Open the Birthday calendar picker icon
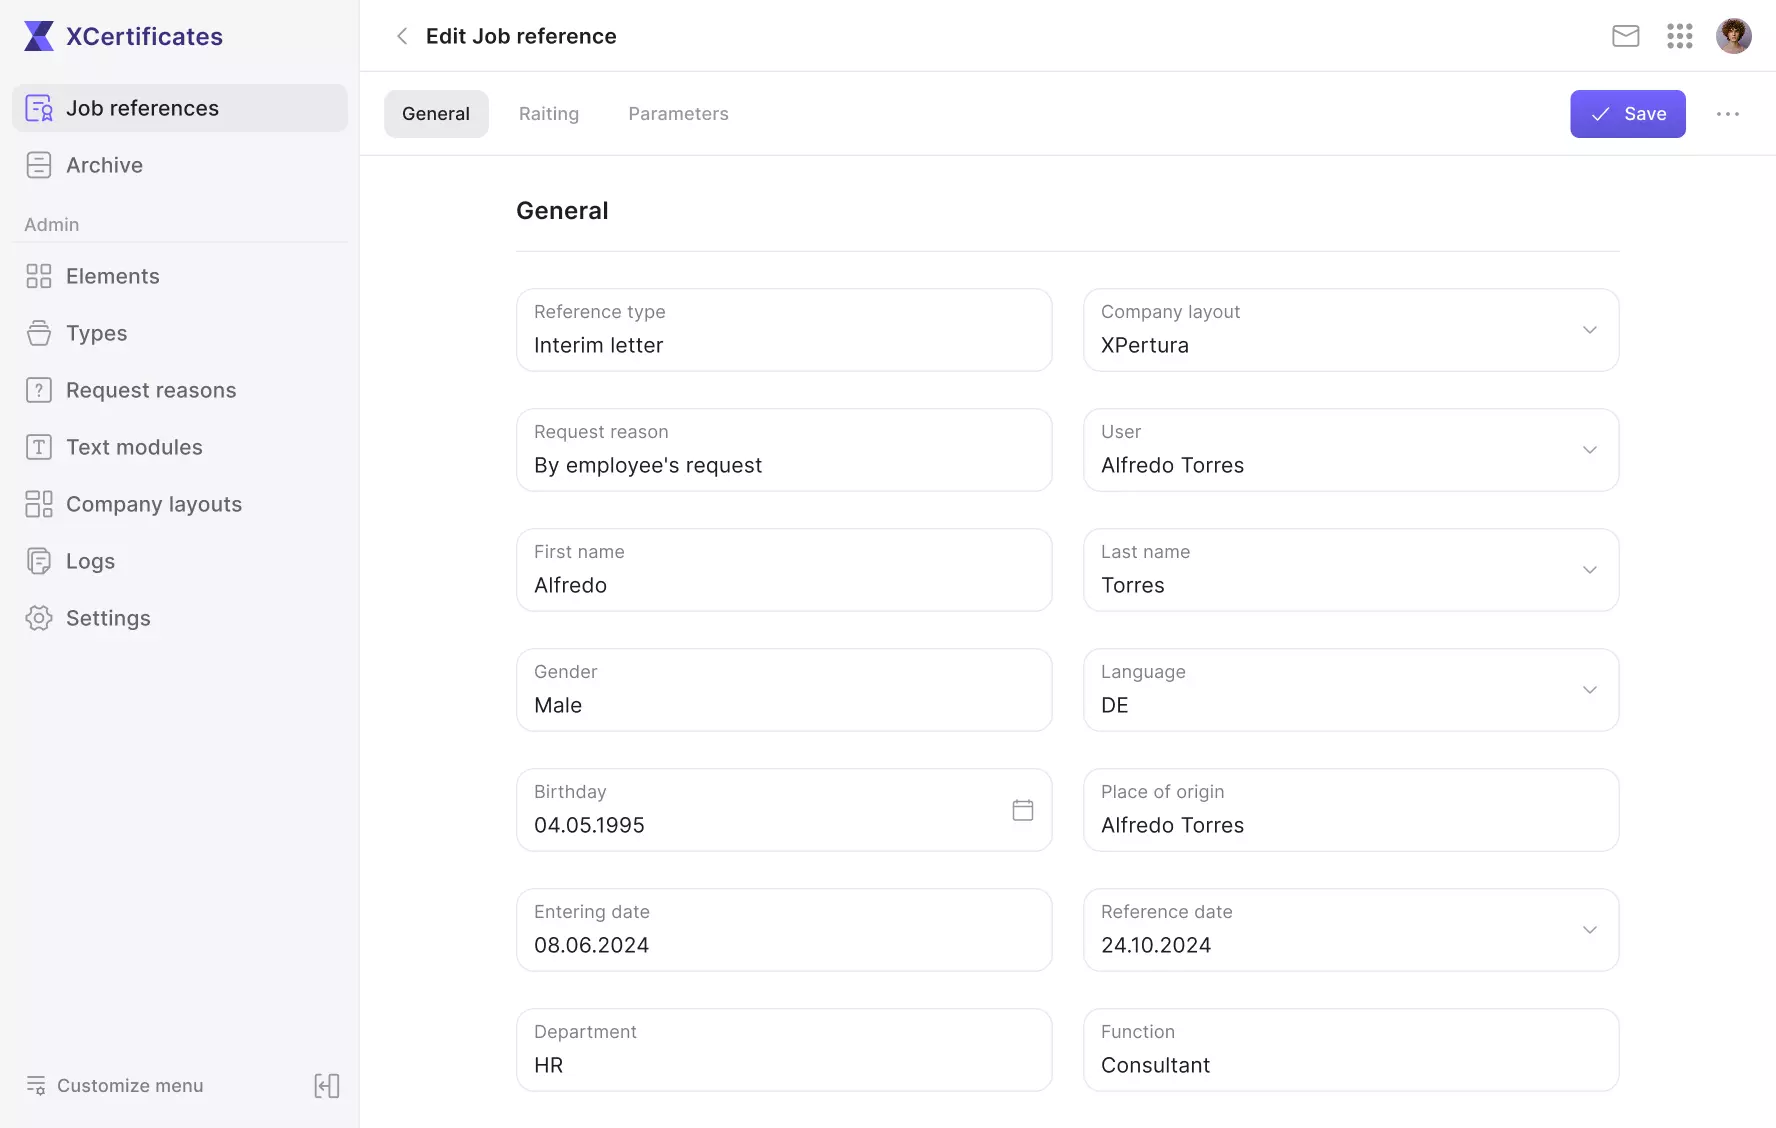Screen dimensions: 1776x1128 (x=1023, y=810)
